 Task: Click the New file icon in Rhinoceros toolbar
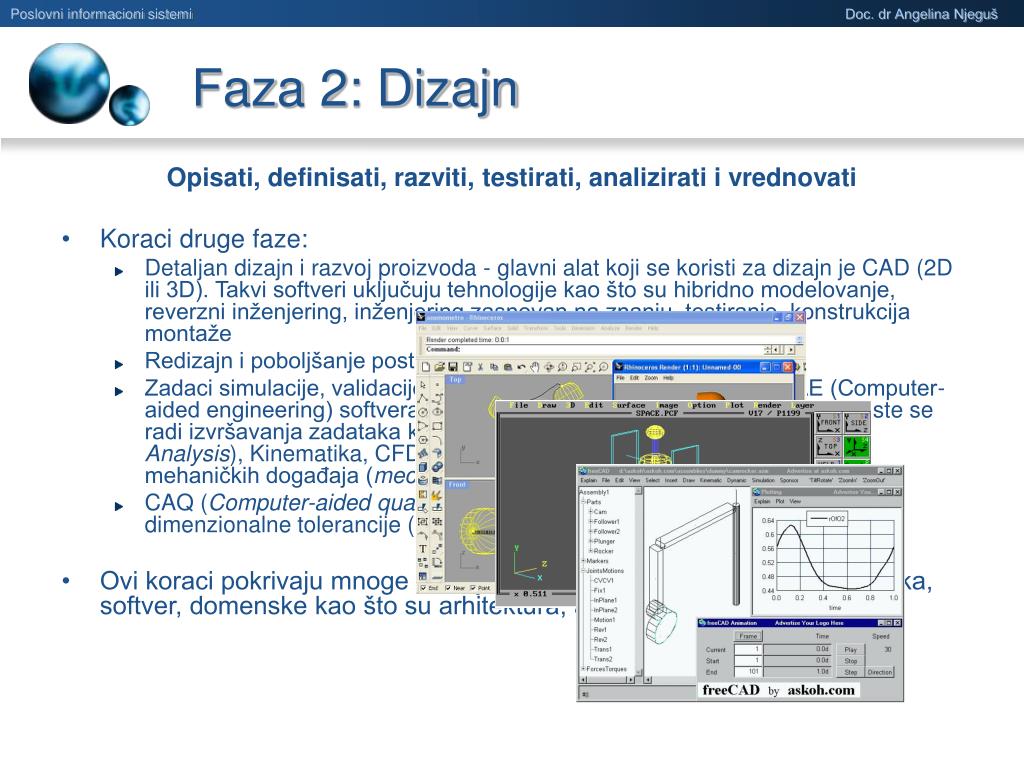coord(426,367)
